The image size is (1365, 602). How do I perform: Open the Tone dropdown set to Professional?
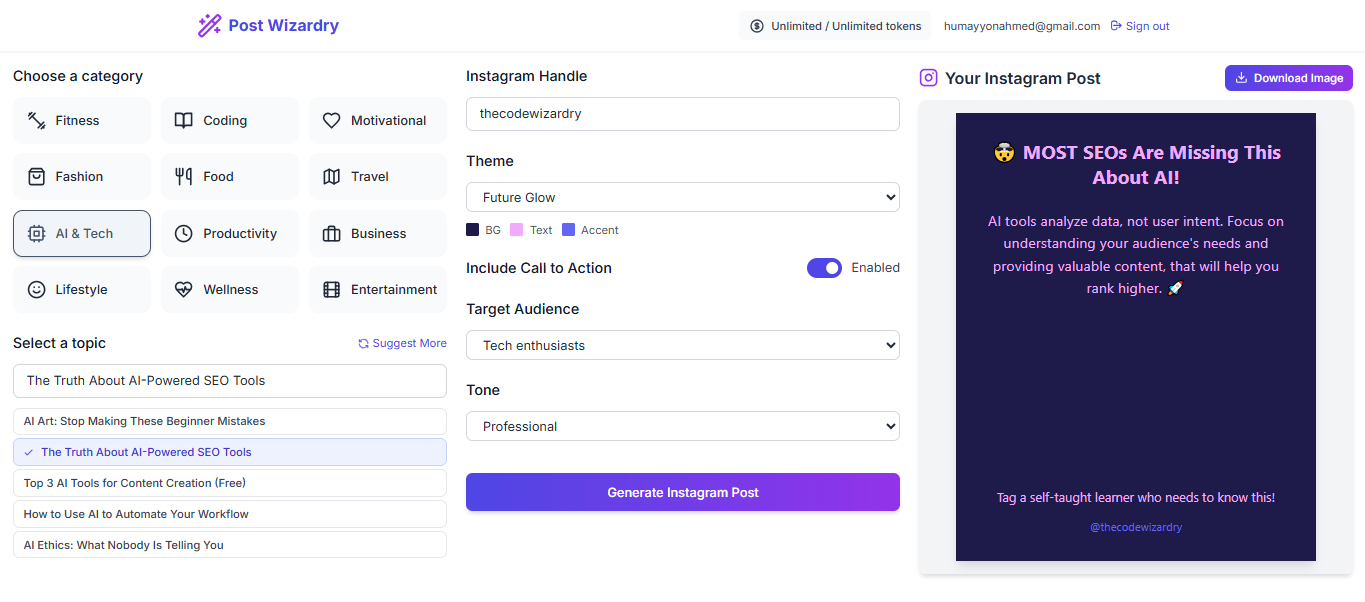682,426
